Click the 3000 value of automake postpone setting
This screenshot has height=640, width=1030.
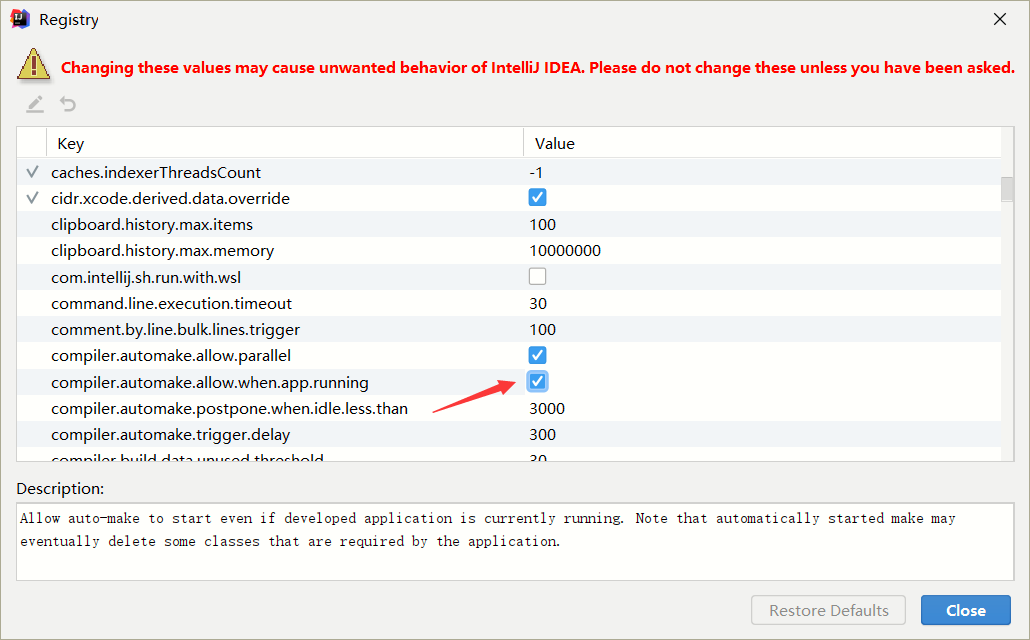(547, 408)
